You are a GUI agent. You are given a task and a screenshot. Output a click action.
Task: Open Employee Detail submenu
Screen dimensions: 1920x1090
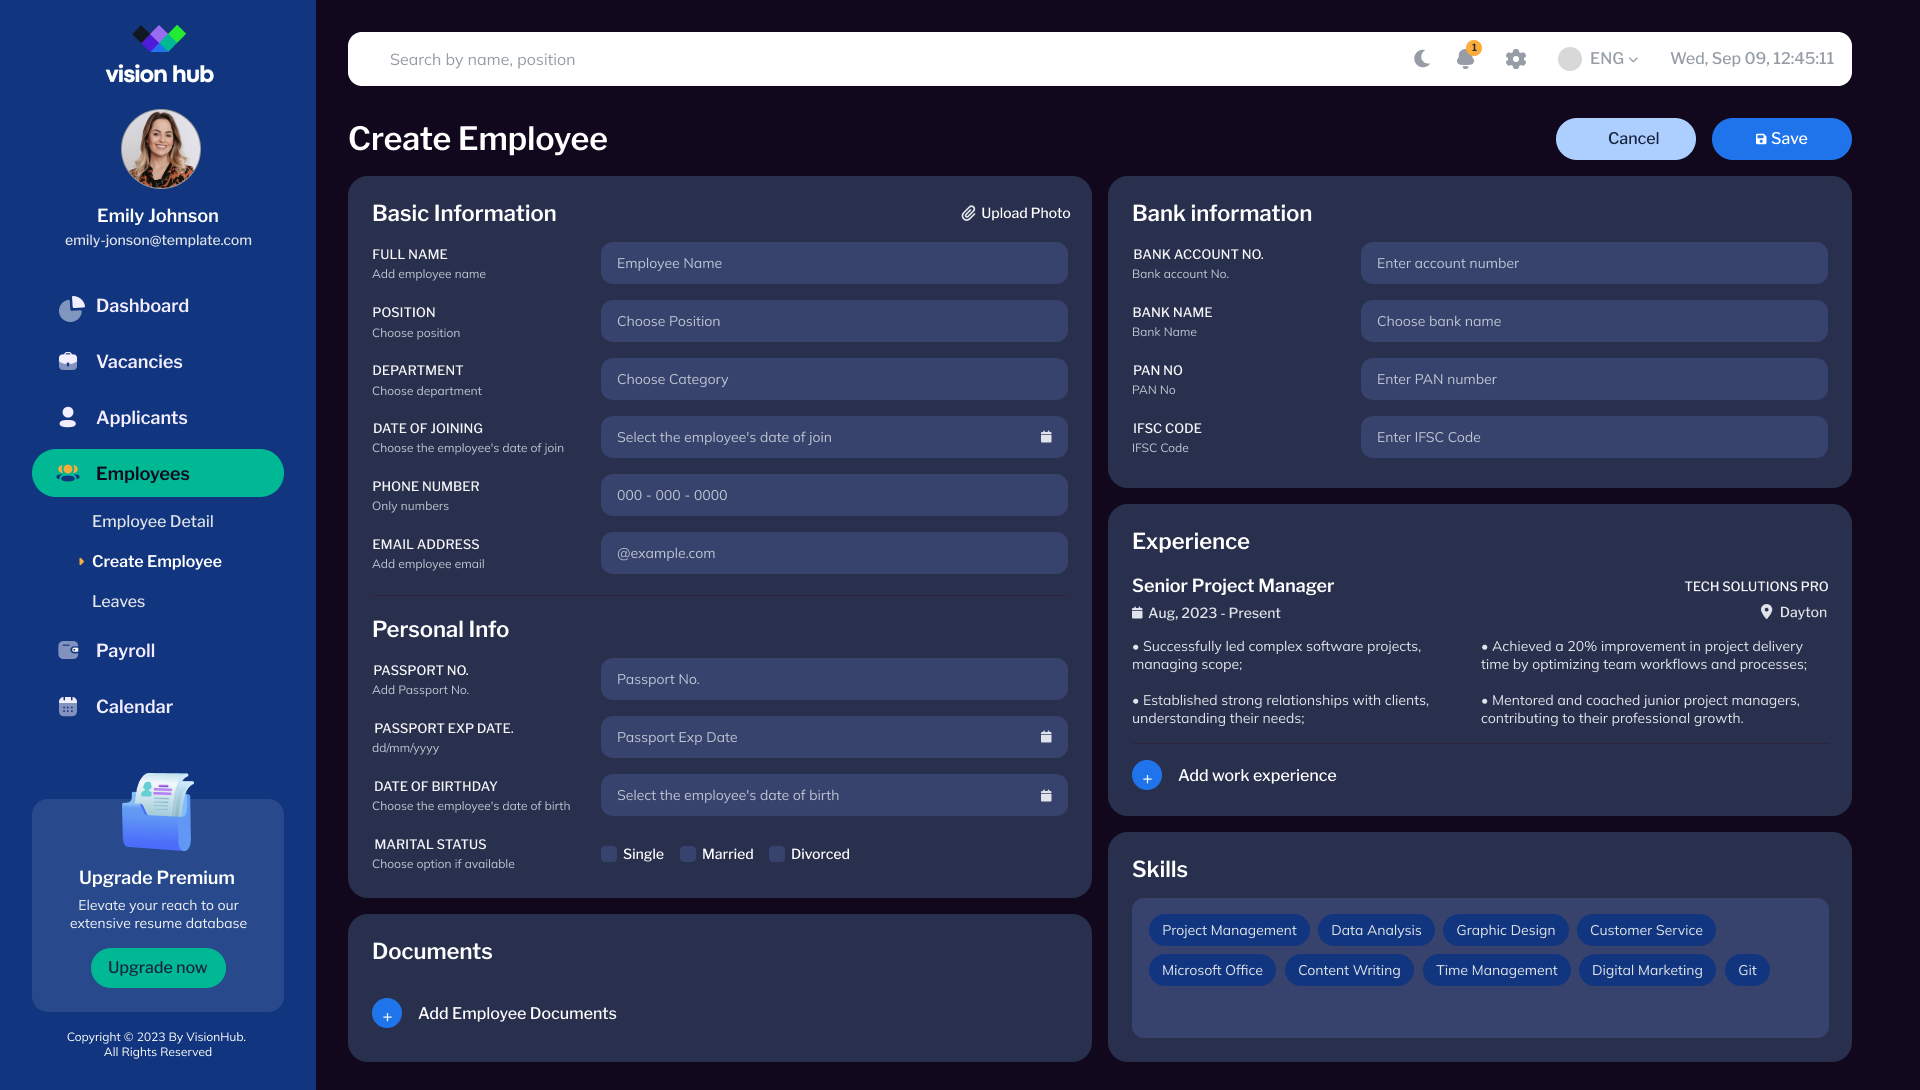point(153,521)
